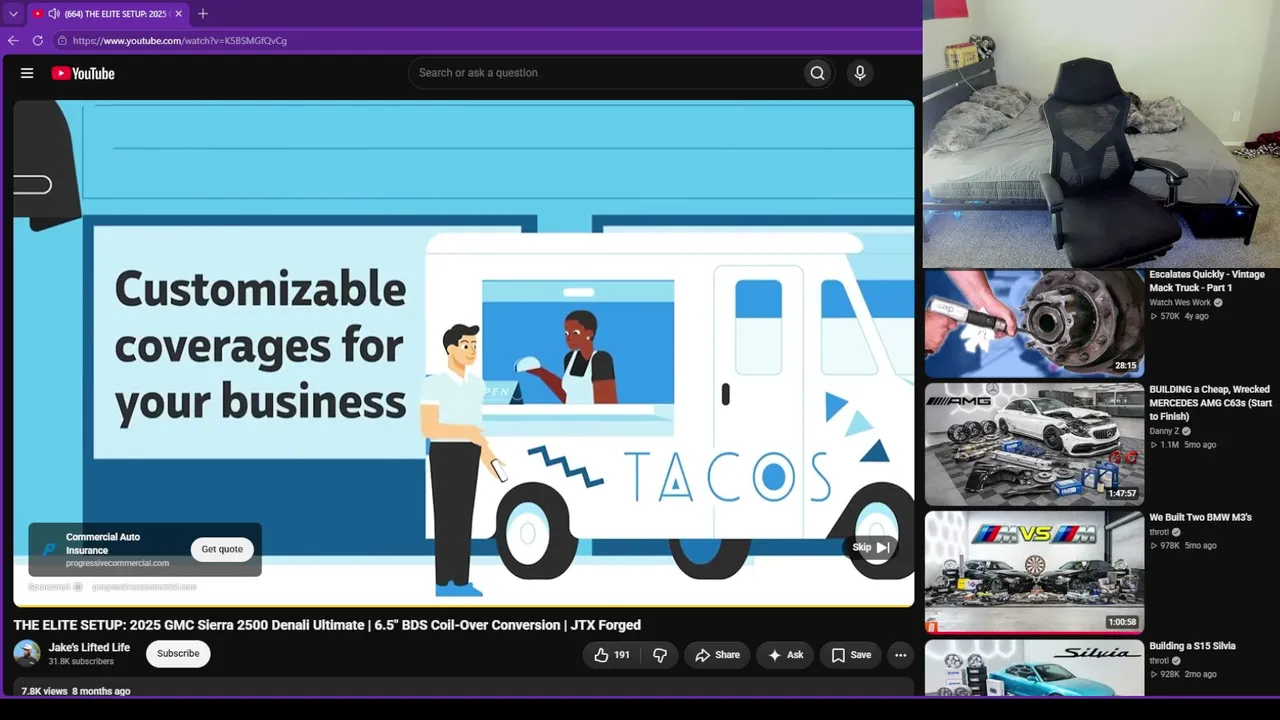View site information icon in address bar
The height and width of the screenshot is (720, 1280).
tap(62, 41)
